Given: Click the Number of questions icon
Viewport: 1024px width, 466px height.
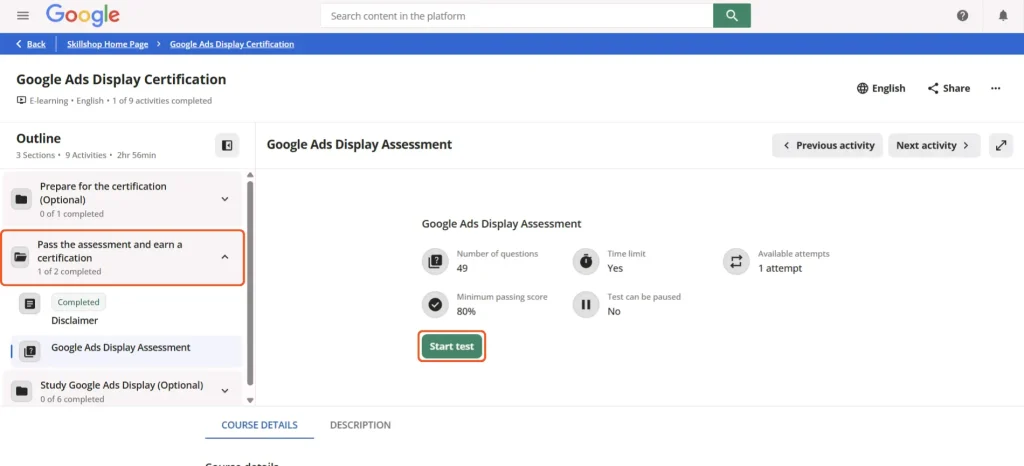Looking at the screenshot, I should pos(435,262).
